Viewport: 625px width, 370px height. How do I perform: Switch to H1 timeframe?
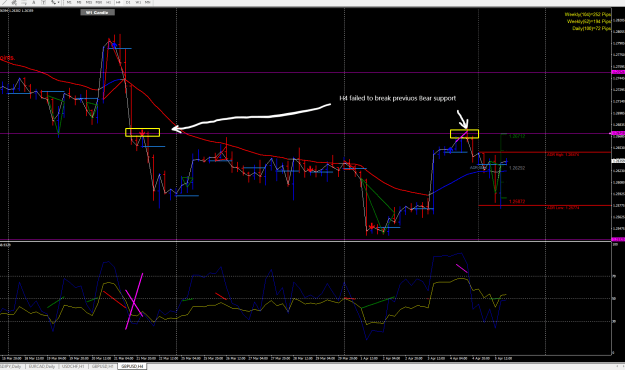click(108, 2)
